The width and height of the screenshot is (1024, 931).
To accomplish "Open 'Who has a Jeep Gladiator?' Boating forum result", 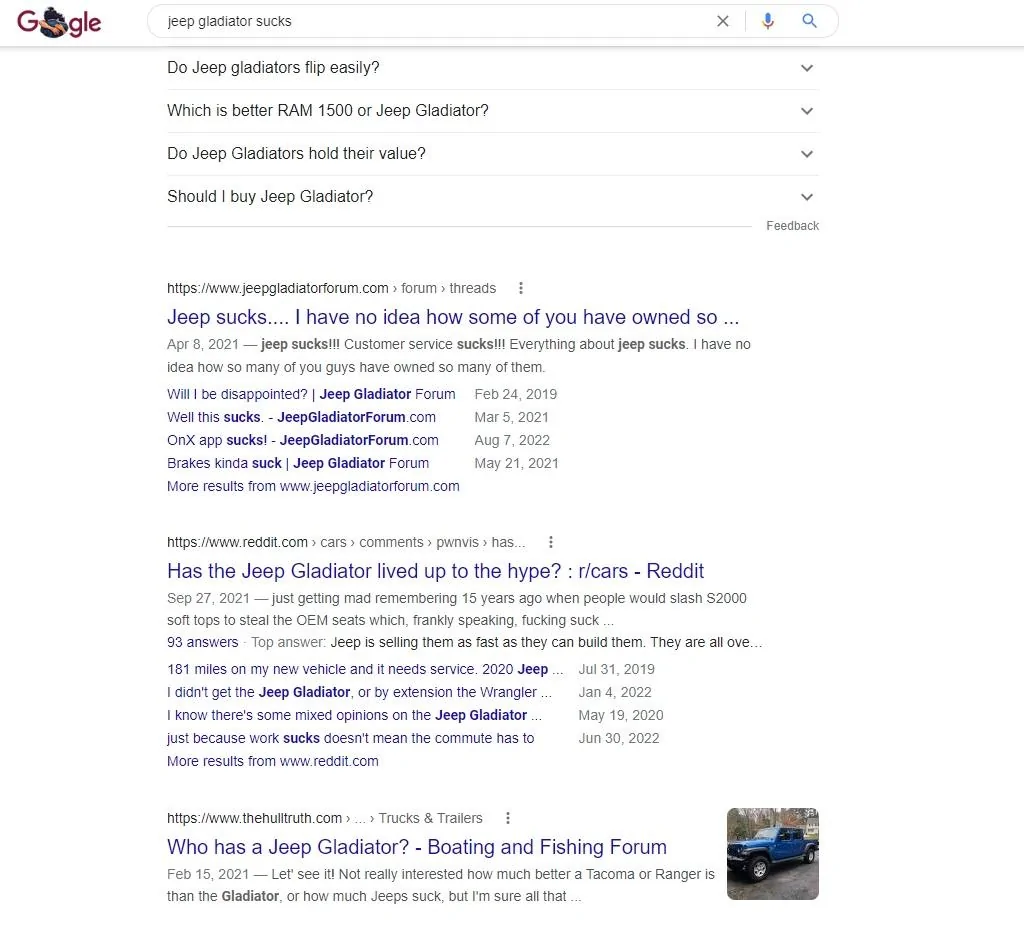I will coord(417,847).
